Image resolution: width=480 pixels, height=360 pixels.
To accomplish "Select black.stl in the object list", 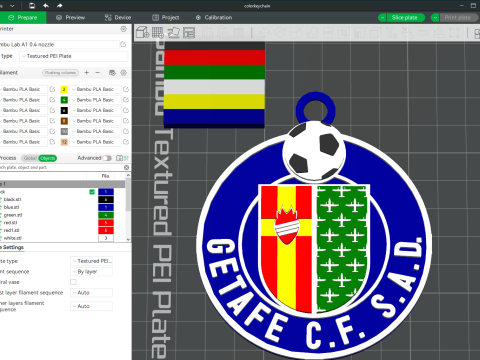I will [x=12, y=199].
